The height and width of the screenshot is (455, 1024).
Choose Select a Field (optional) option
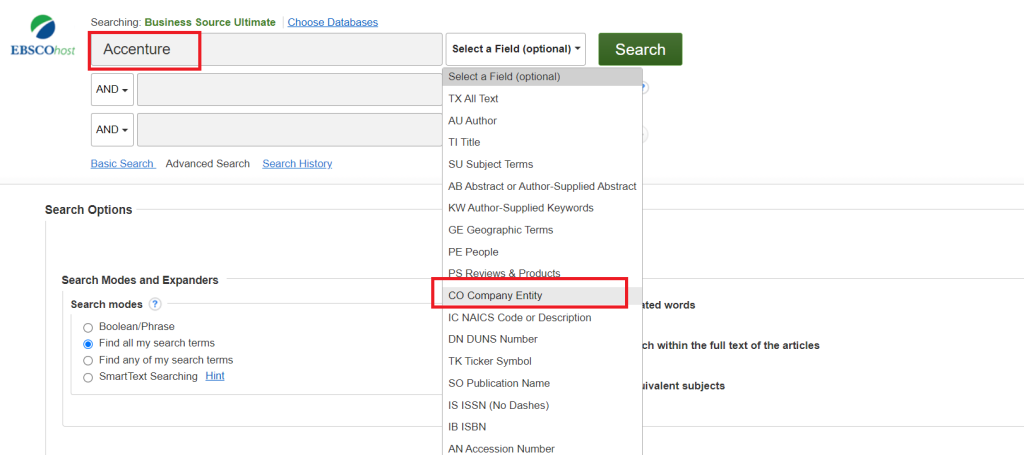[x=542, y=76]
